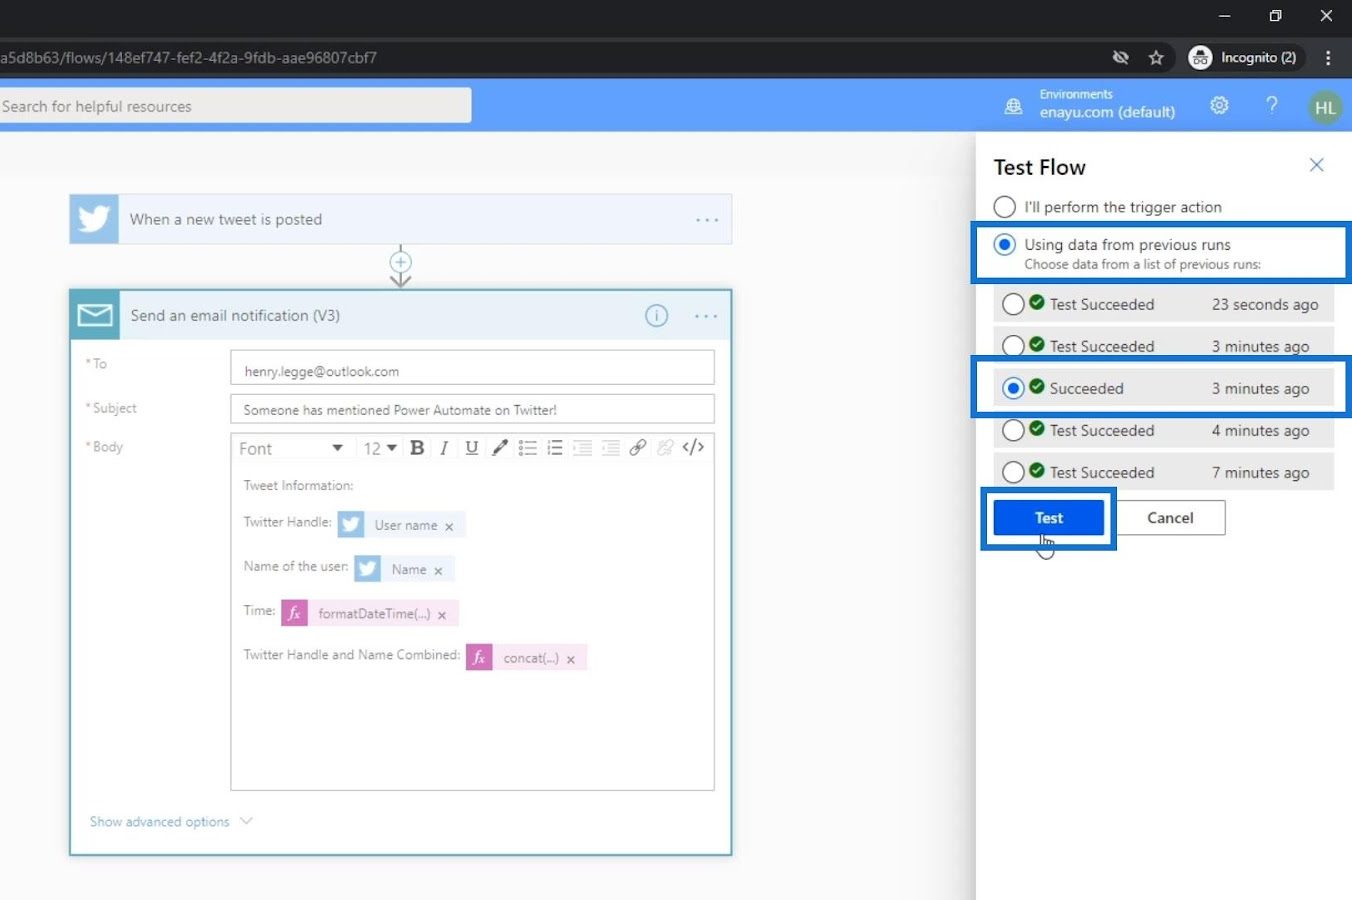This screenshot has height=900, width=1352.
Task: Click the concat expression token
Action: (527, 657)
